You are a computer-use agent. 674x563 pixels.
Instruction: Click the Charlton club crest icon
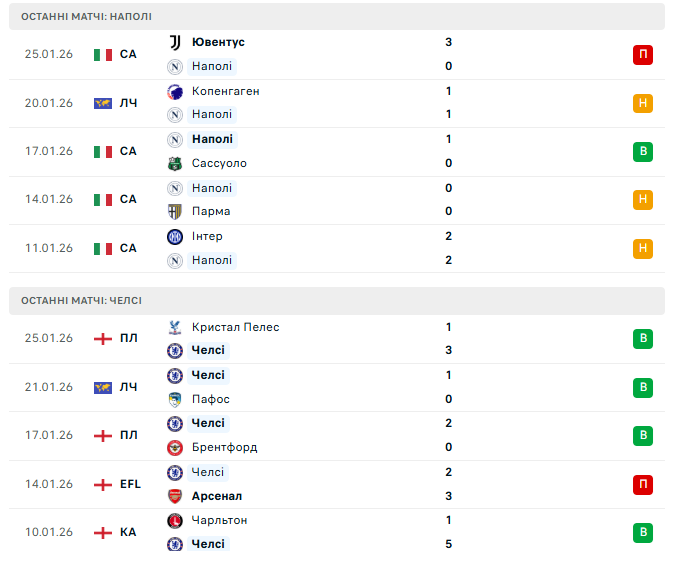(x=175, y=520)
